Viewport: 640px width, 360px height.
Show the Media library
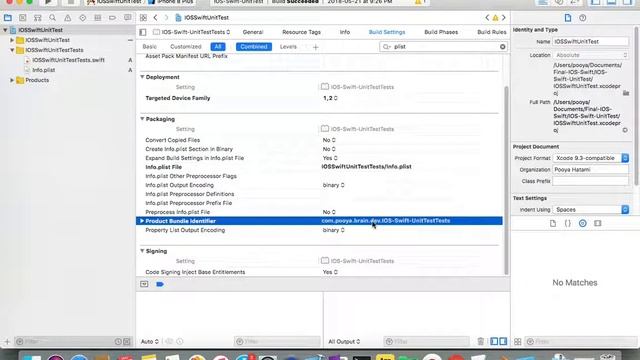(598, 224)
